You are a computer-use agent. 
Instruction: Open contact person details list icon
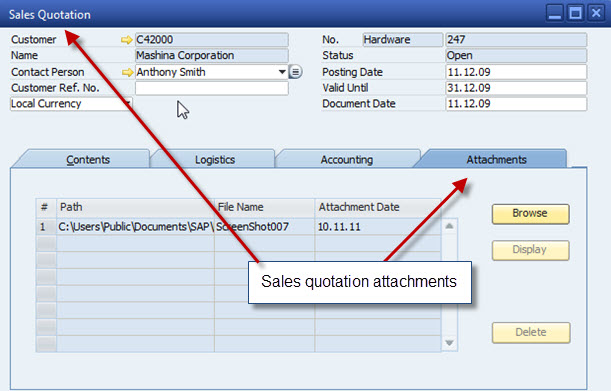tap(296, 72)
